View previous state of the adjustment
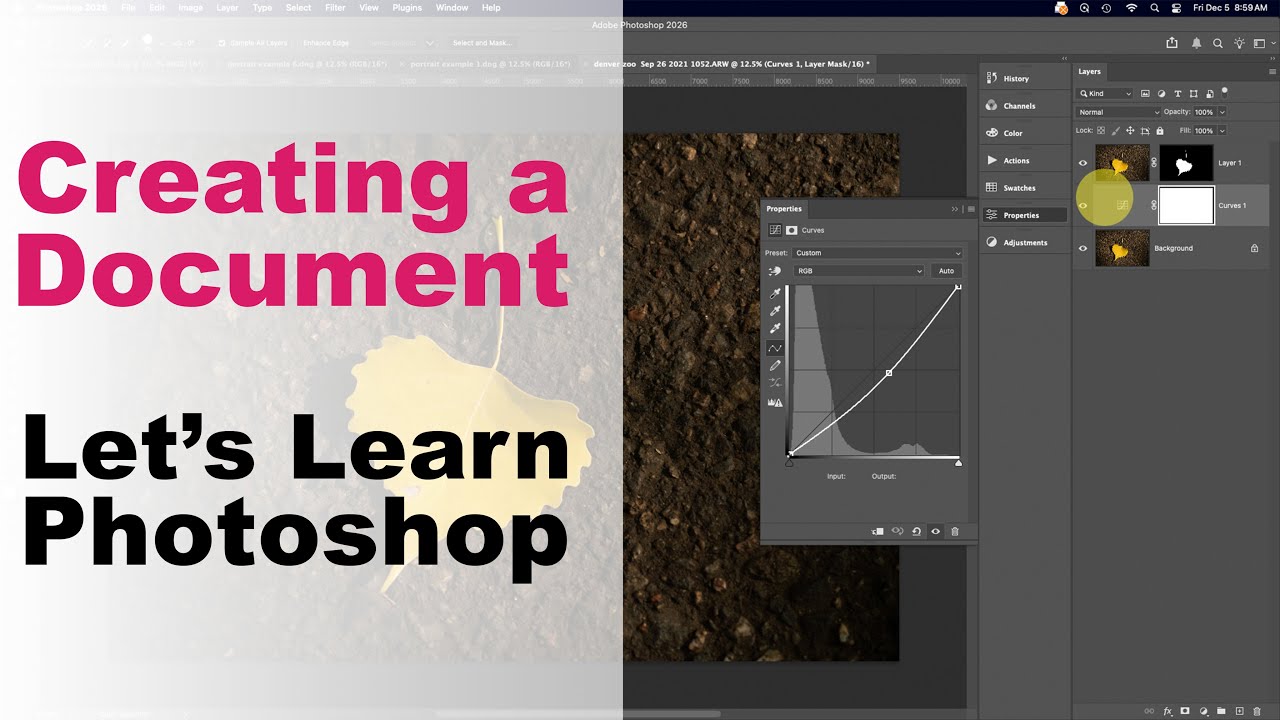1280x720 pixels. point(897,532)
